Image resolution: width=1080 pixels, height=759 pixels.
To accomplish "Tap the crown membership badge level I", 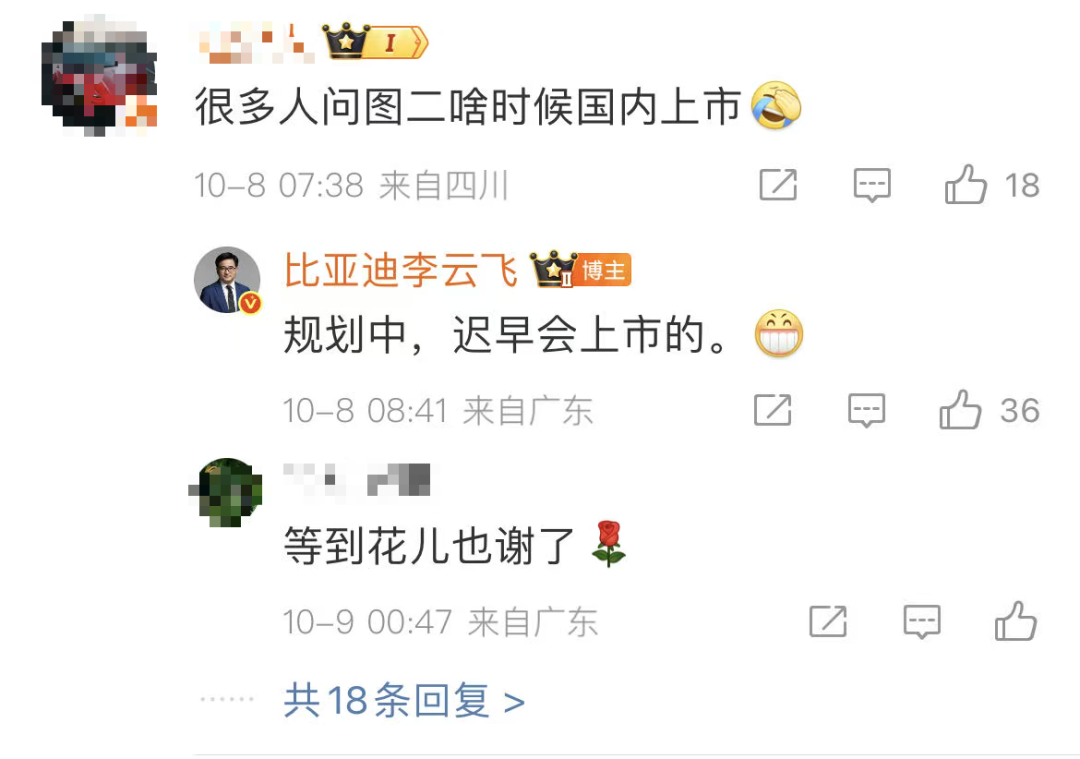I will 375,42.
